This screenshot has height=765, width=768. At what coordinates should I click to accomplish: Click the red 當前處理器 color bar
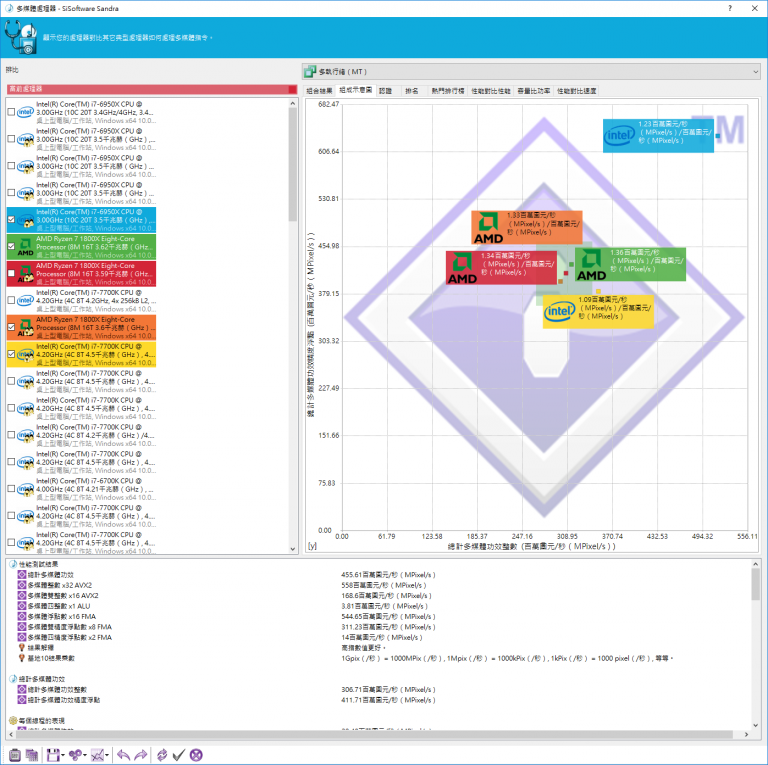point(152,89)
